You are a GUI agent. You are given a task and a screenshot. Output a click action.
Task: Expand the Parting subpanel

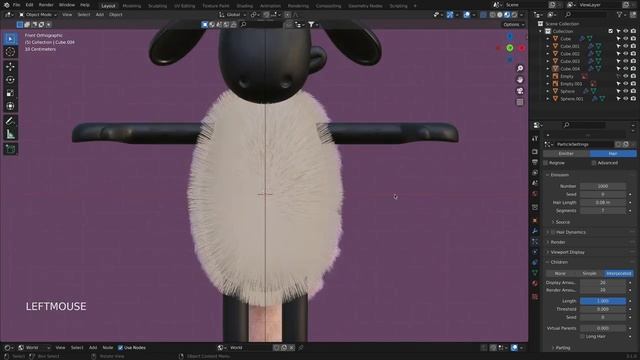pyautogui.click(x=562, y=348)
